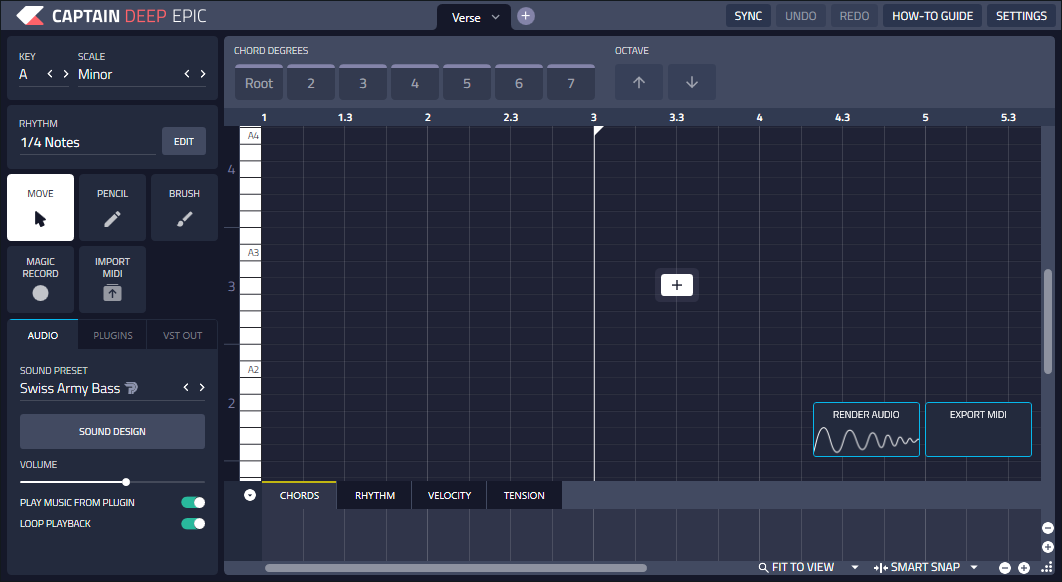The width and height of the screenshot is (1062, 582).
Task: Collapse the bottom chords panel chevron
Action: click(250, 495)
